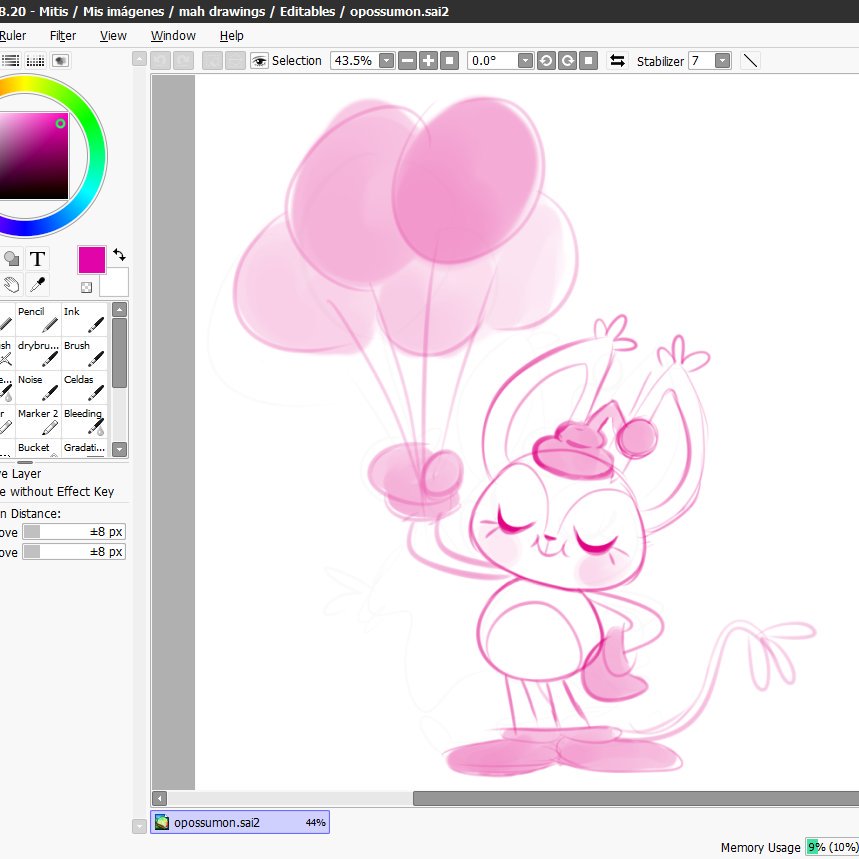
Task: Open the Stabilizer level dropdown
Action: [x=723, y=61]
